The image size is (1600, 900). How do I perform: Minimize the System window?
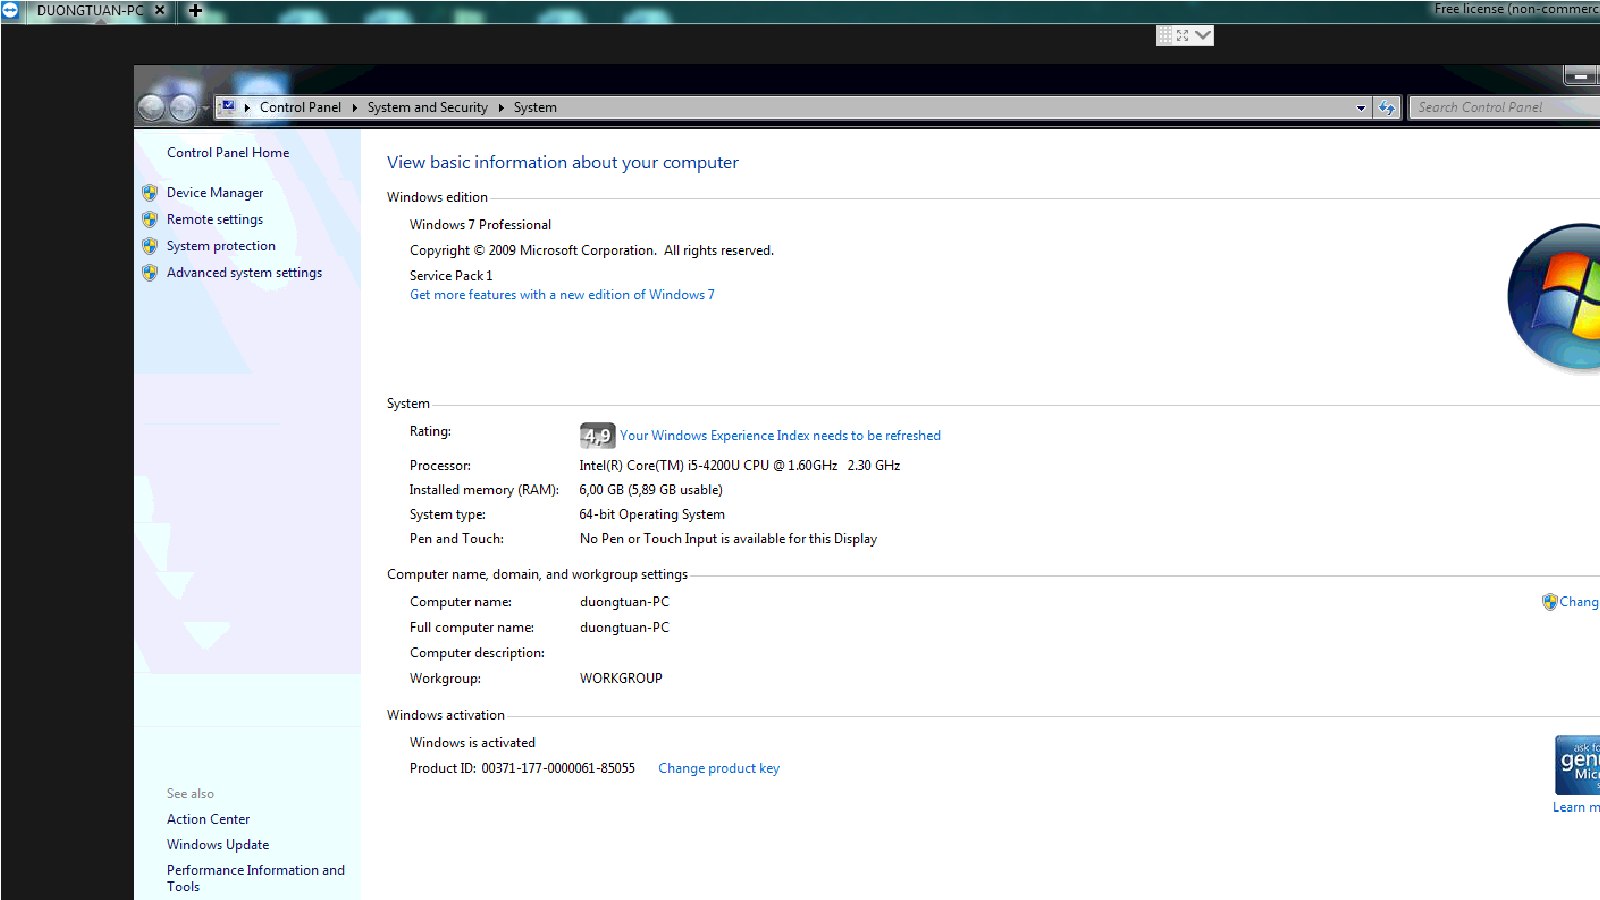click(x=1580, y=76)
